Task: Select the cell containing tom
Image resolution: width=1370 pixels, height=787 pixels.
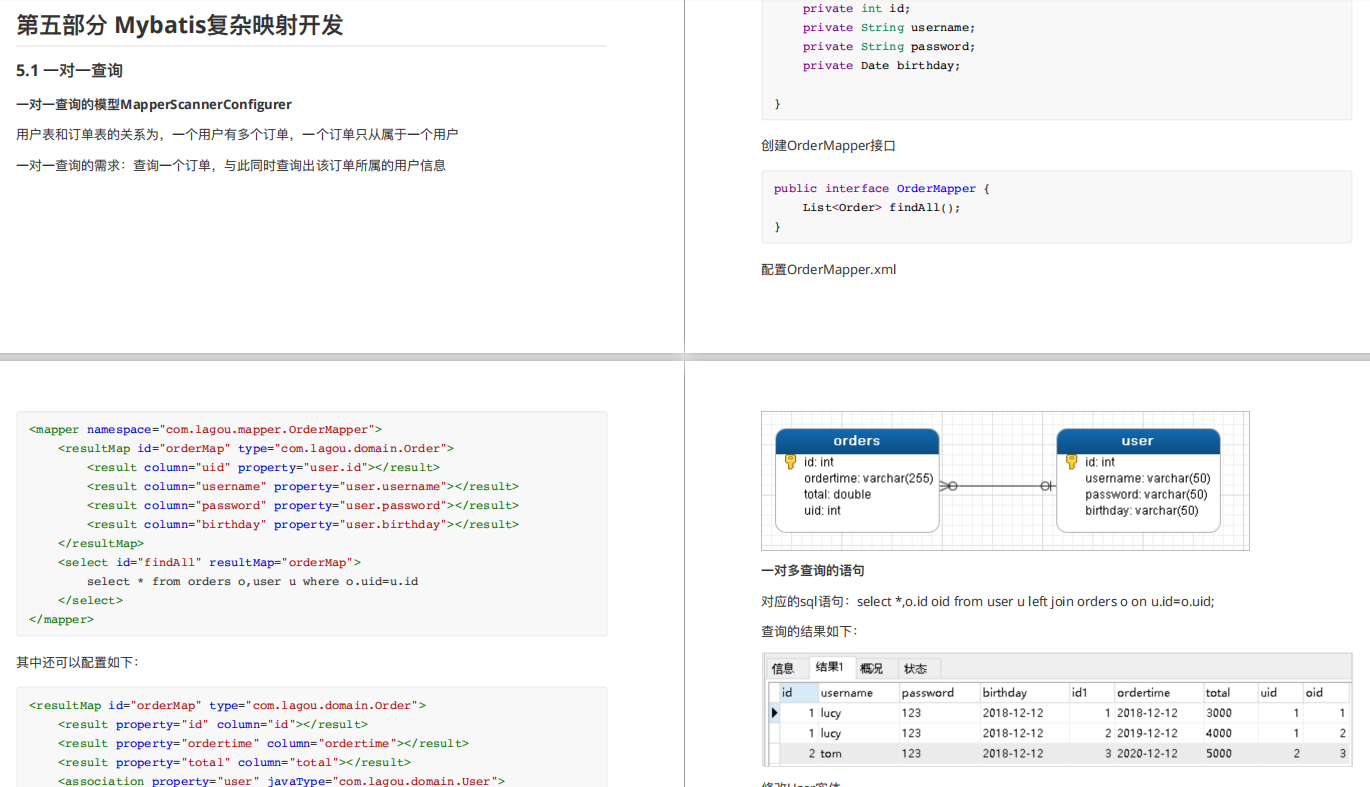Action: pyautogui.click(x=858, y=753)
